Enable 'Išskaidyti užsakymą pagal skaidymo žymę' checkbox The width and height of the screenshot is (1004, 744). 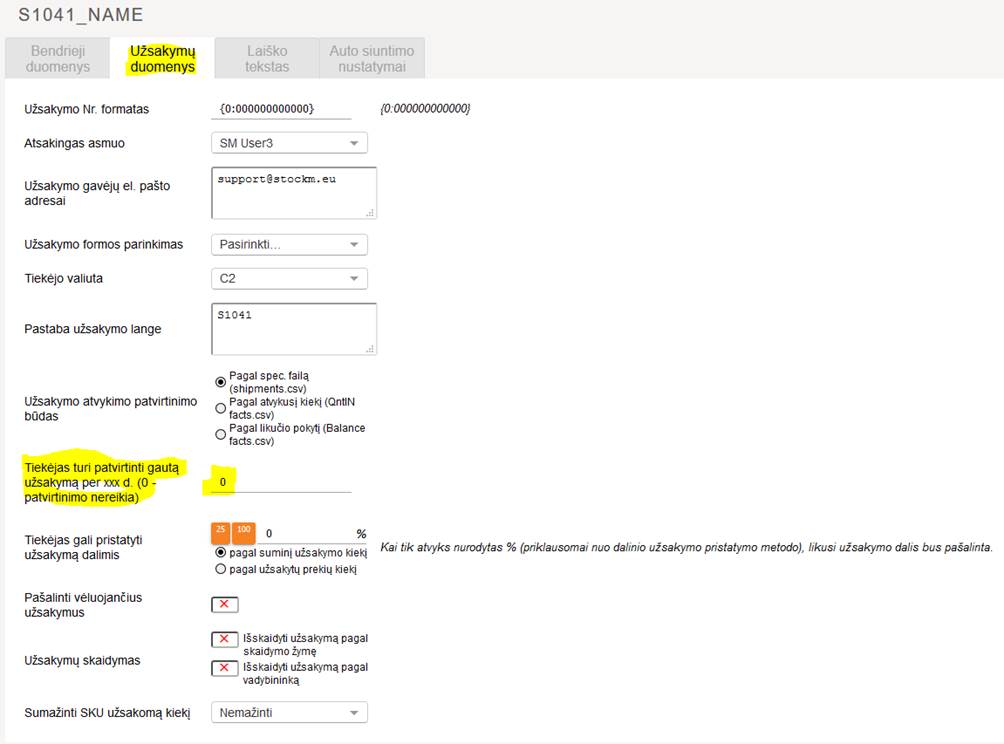[x=224, y=639]
